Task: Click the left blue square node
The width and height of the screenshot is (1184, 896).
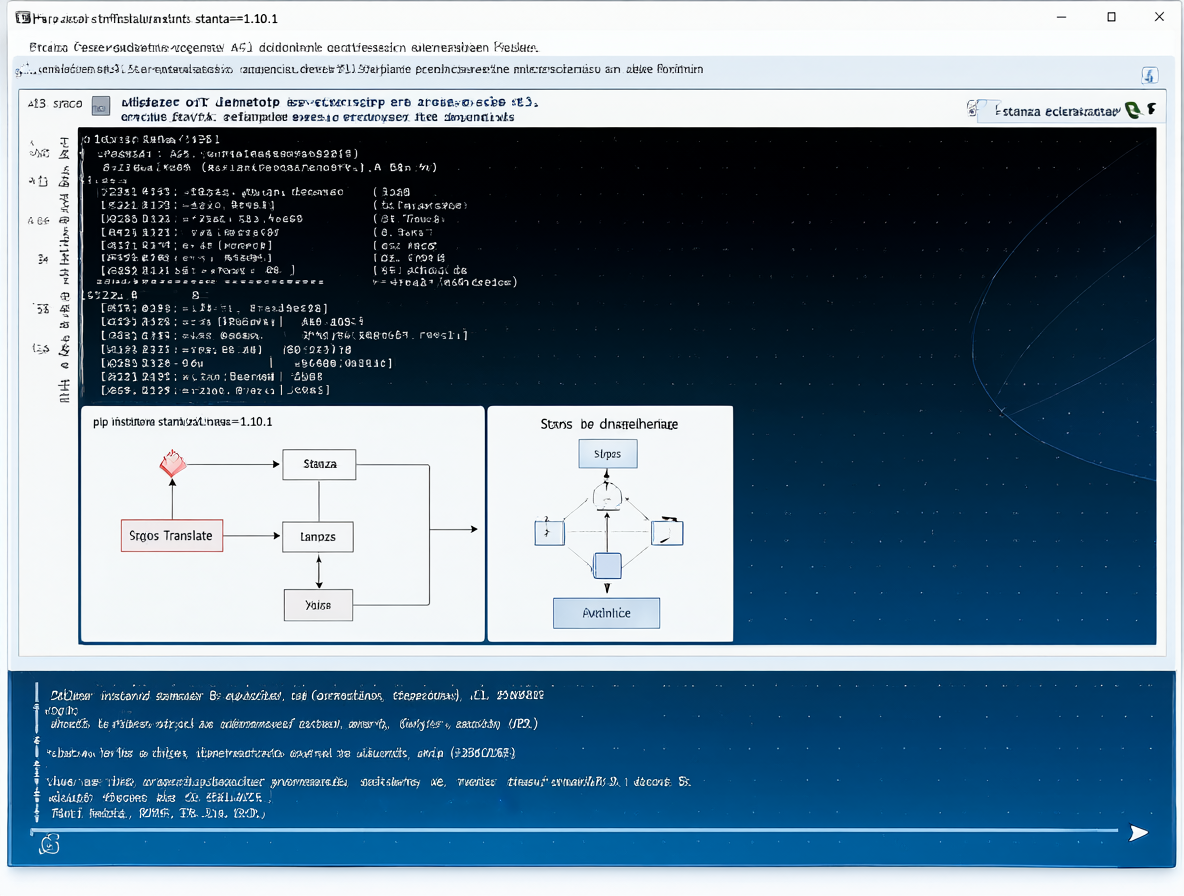Action: (550, 532)
